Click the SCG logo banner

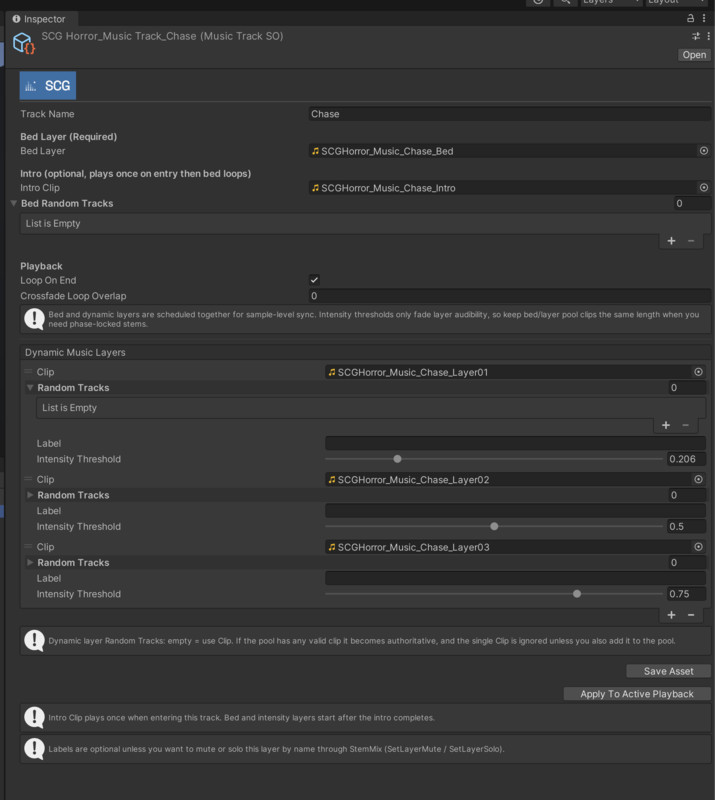pos(48,86)
